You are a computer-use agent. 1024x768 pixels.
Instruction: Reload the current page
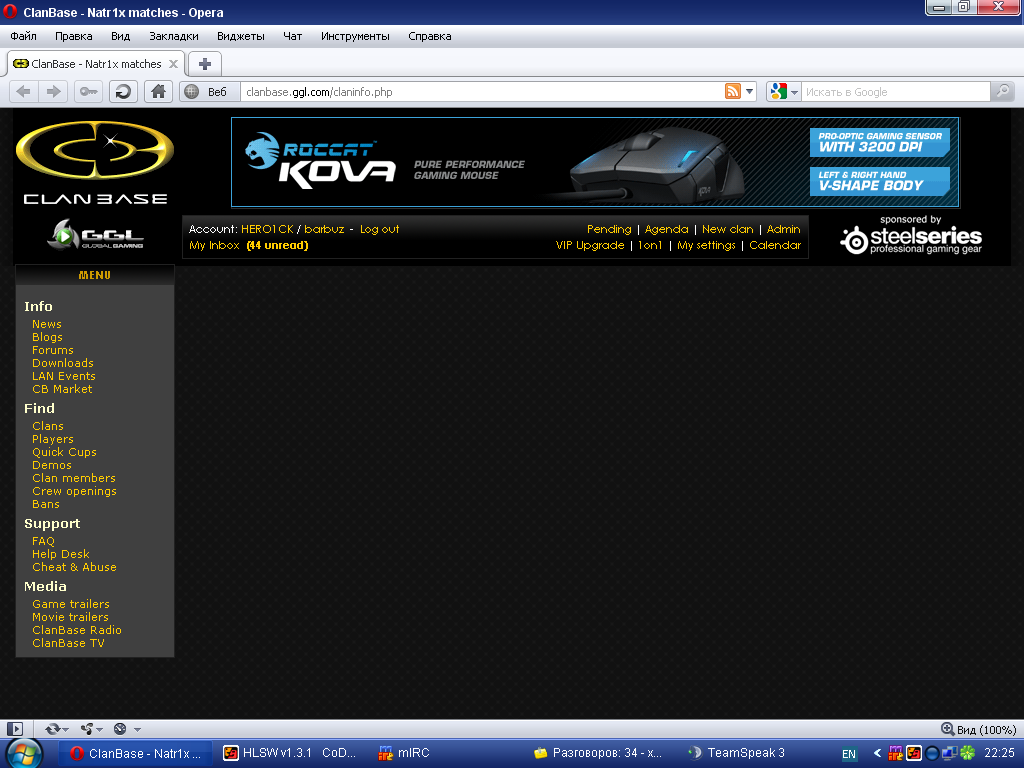coord(123,91)
